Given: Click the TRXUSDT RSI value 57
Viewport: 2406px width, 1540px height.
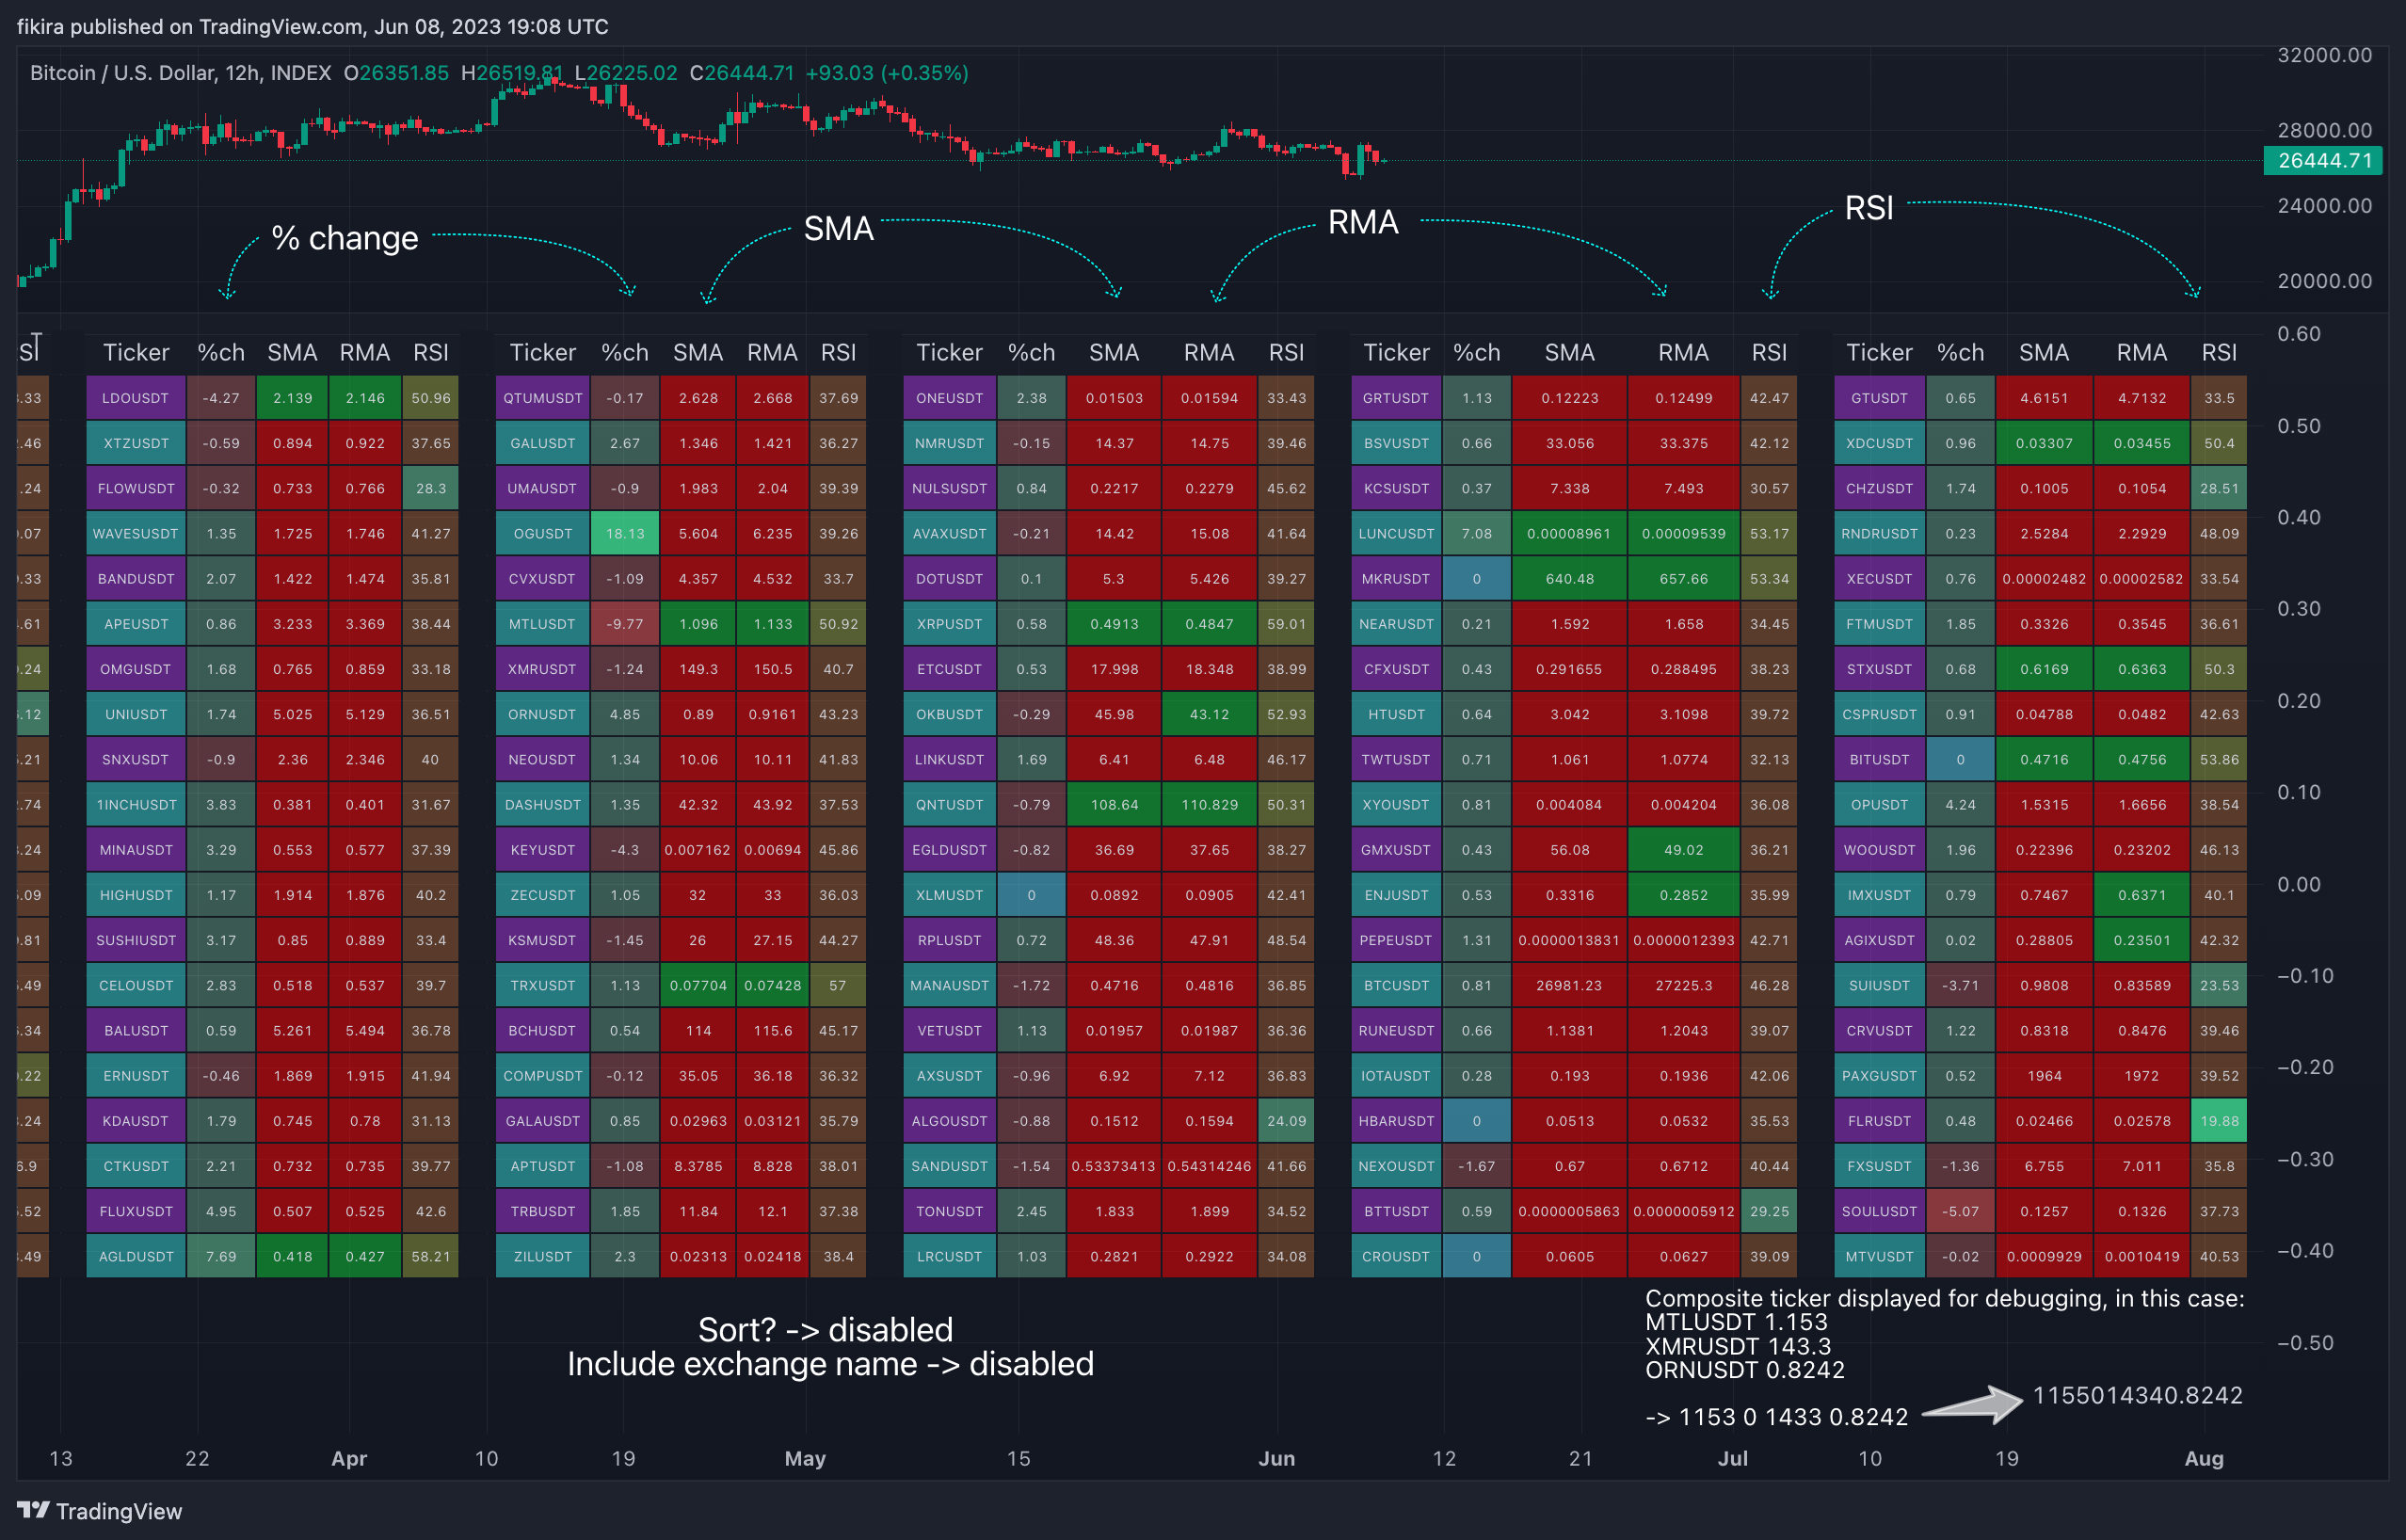Looking at the screenshot, I should [x=838, y=985].
